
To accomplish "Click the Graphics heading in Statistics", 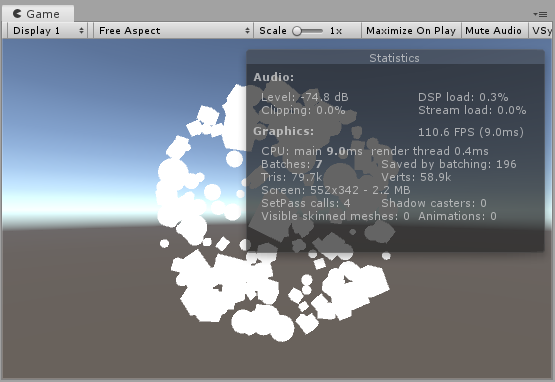I will pos(284,131).
